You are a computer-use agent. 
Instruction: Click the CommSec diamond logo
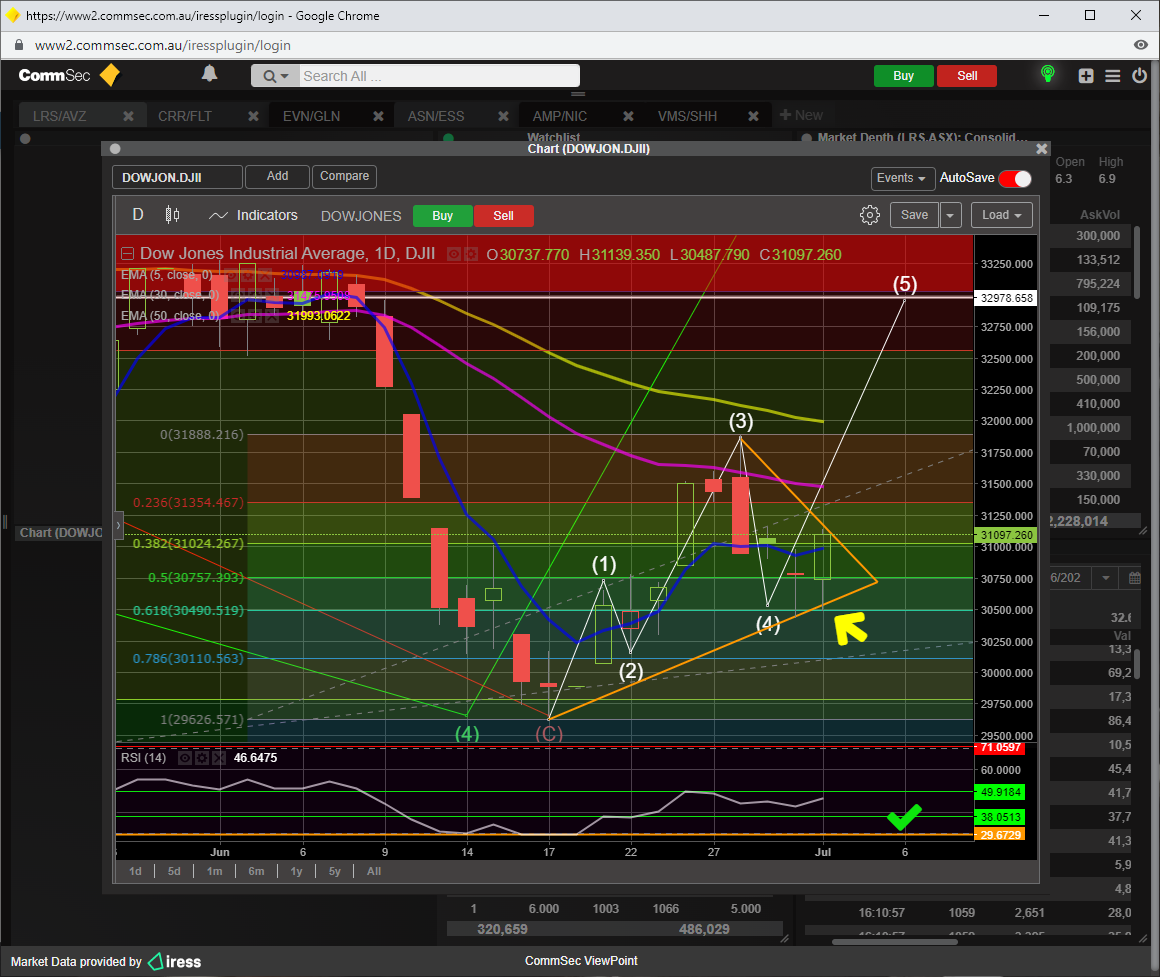pyautogui.click(x=109, y=75)
